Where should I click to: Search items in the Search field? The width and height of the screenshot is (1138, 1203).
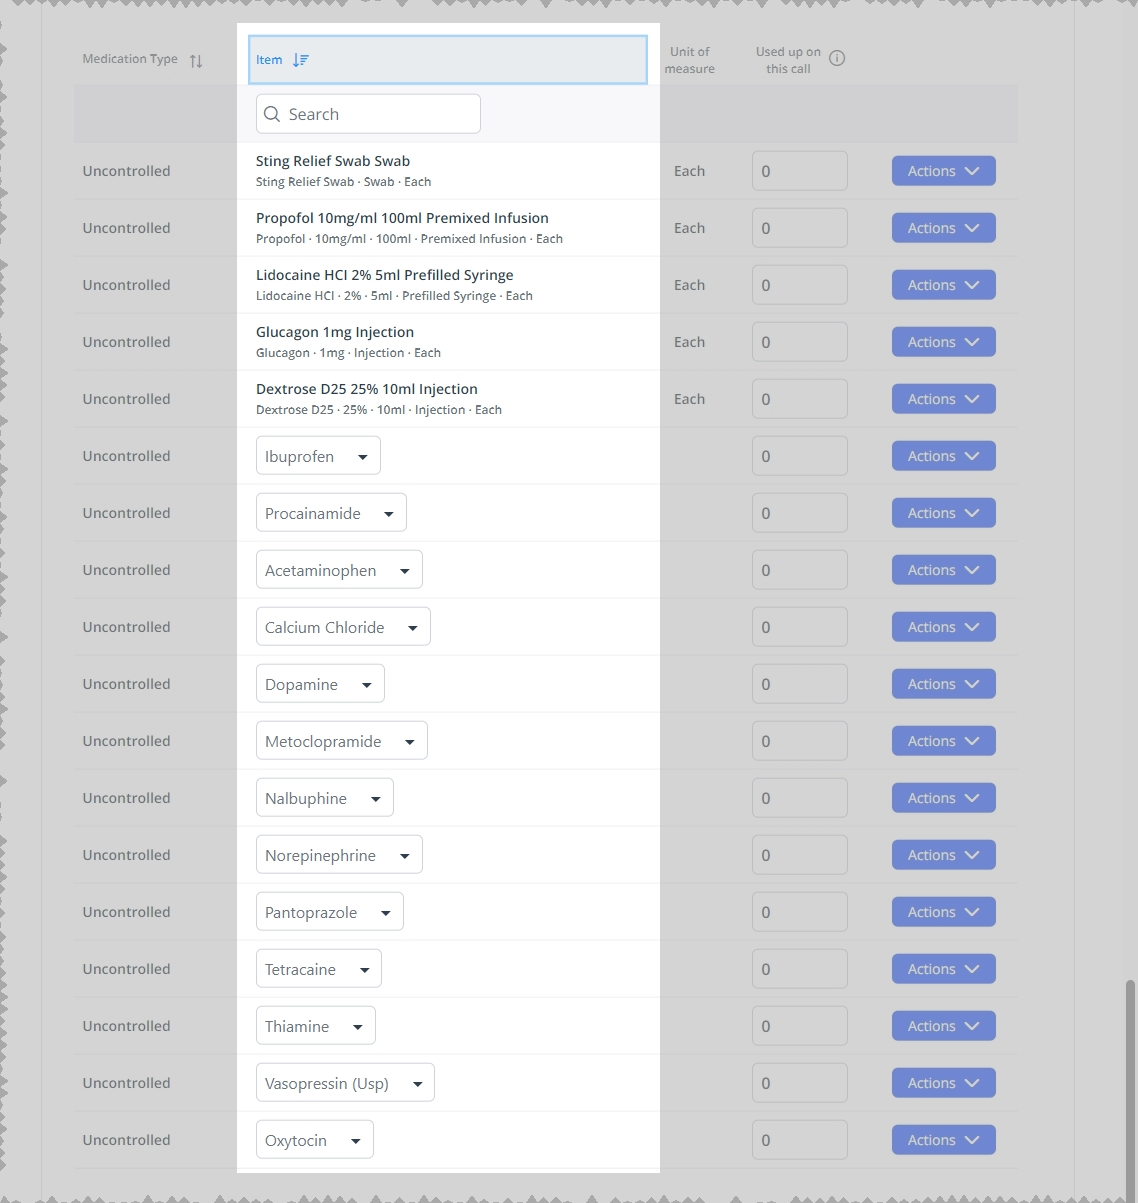(368, 114)
